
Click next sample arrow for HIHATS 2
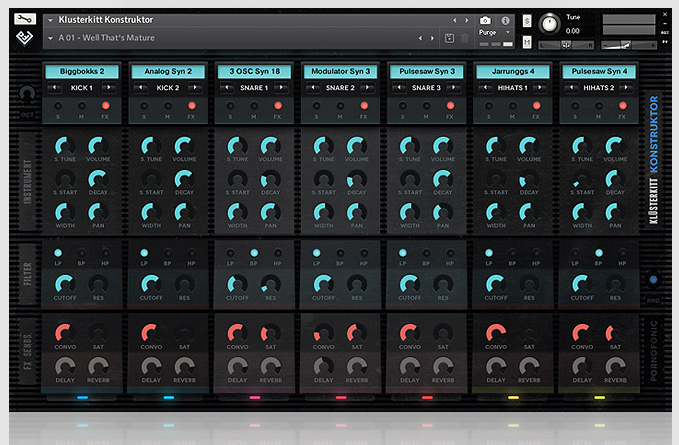[x=626, y=87]
